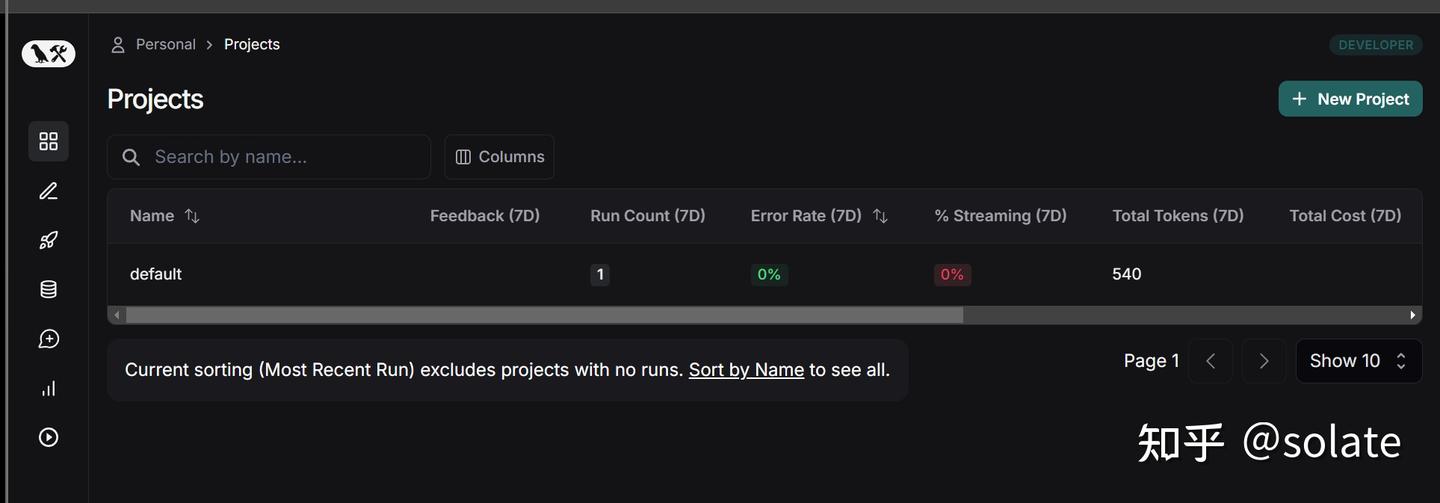Click the Total Cost (7D) column header
Screen dimensions: 1440x503
coord(1345,216)
